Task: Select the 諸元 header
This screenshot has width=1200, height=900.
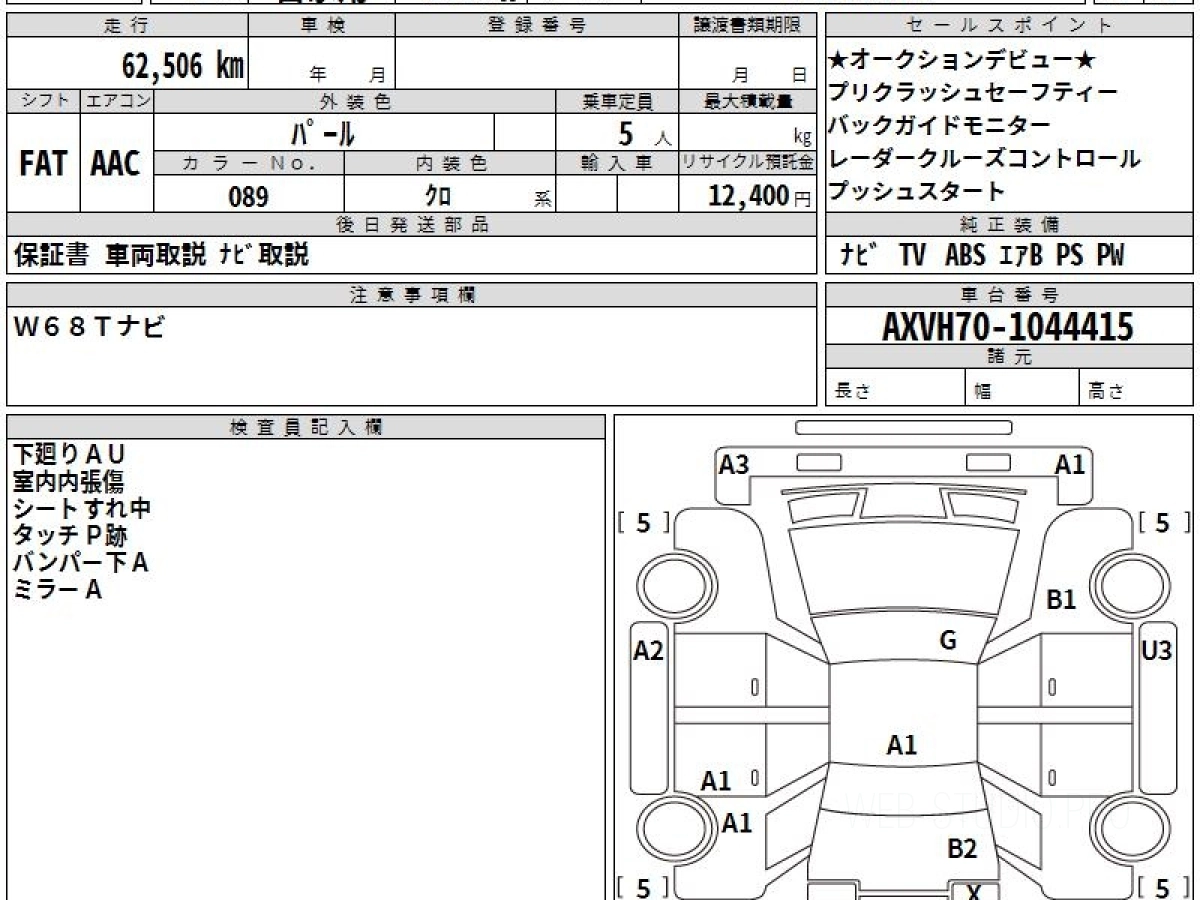Action: [1010, 357]
